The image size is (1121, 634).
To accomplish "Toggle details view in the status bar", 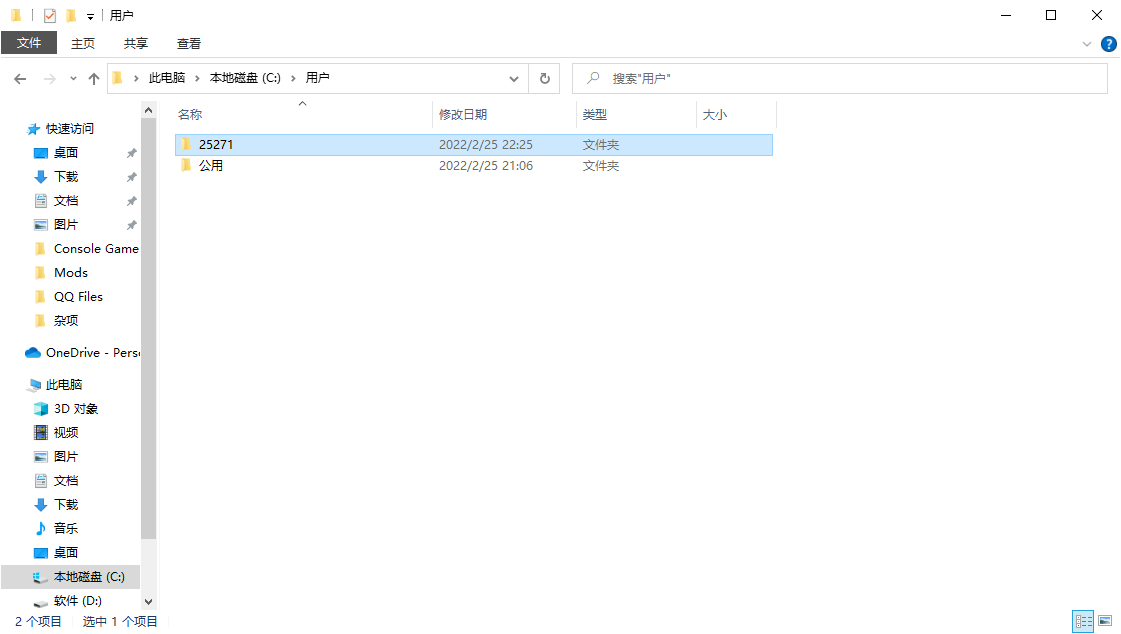I will tap(1083, 621).
